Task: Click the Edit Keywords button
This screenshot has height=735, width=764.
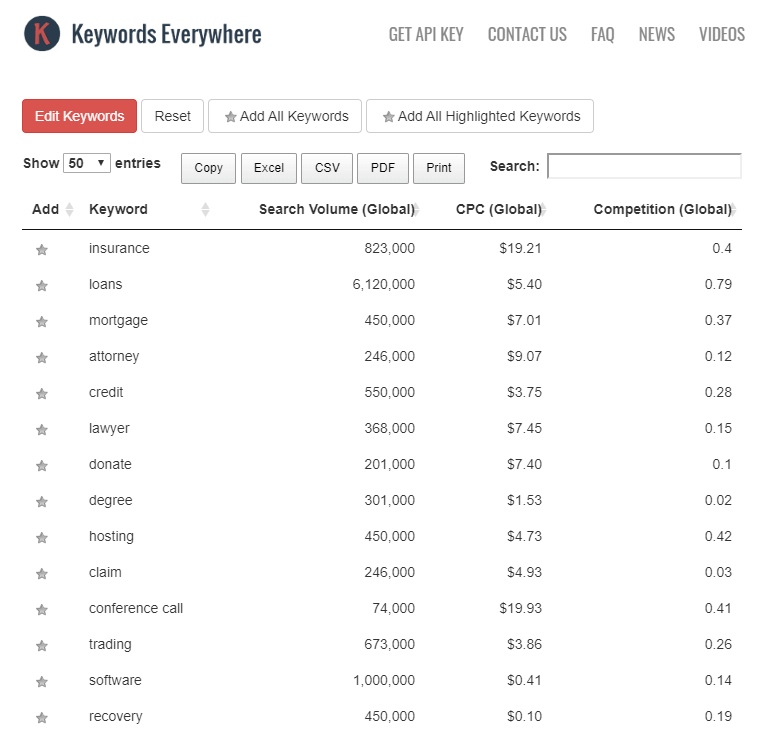Action: [79, 116]
